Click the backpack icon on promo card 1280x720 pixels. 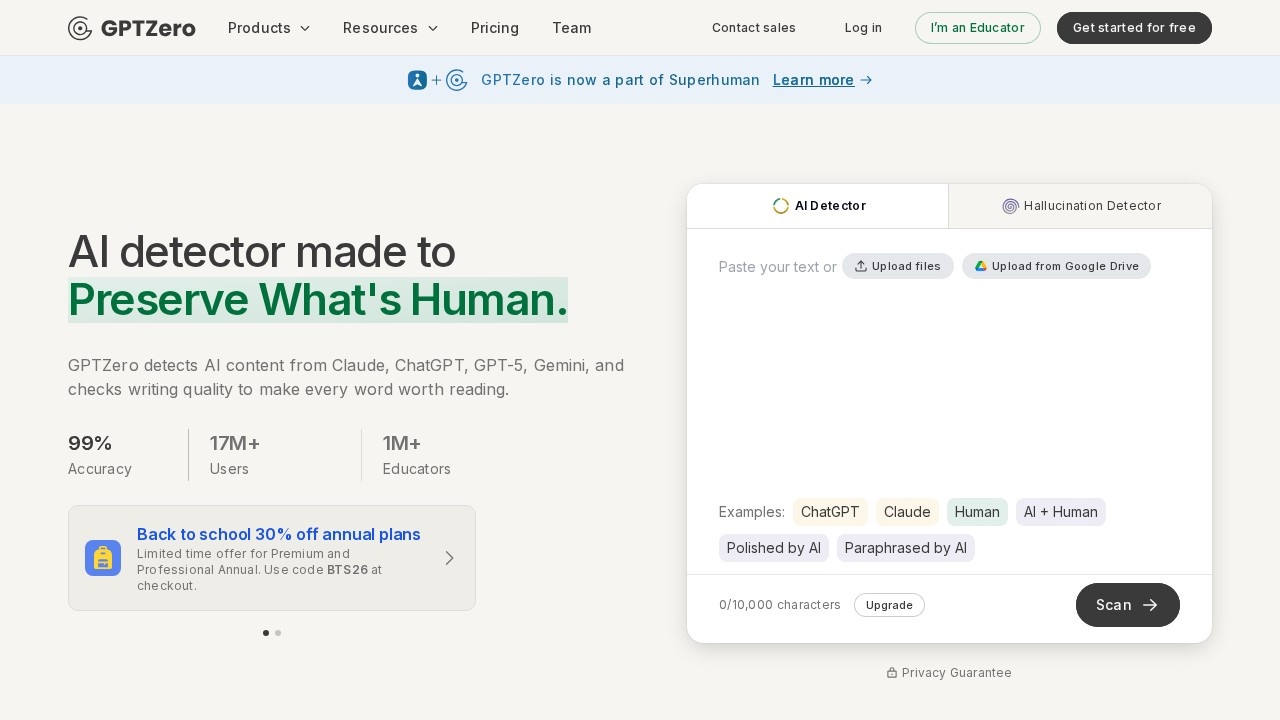click(x=103, y=558)
